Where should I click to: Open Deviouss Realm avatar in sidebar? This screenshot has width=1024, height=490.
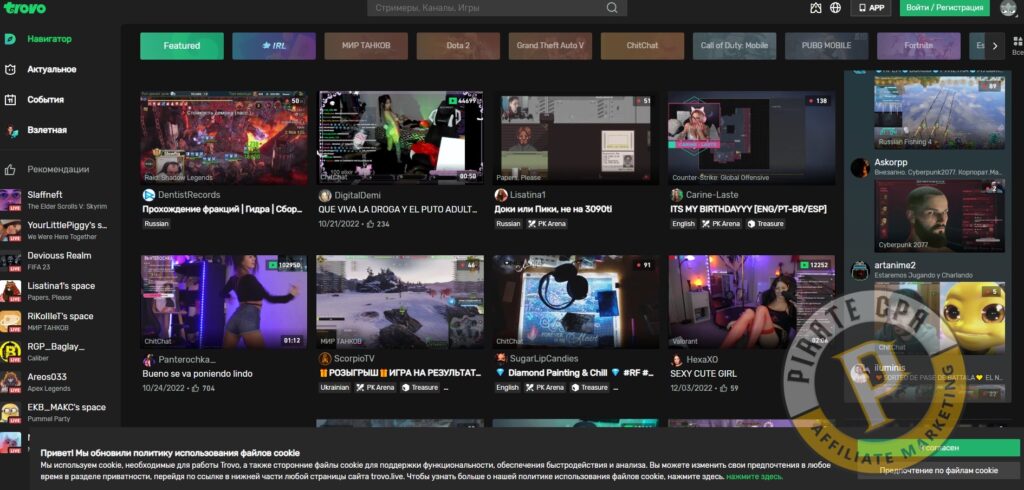coord(10,261)
